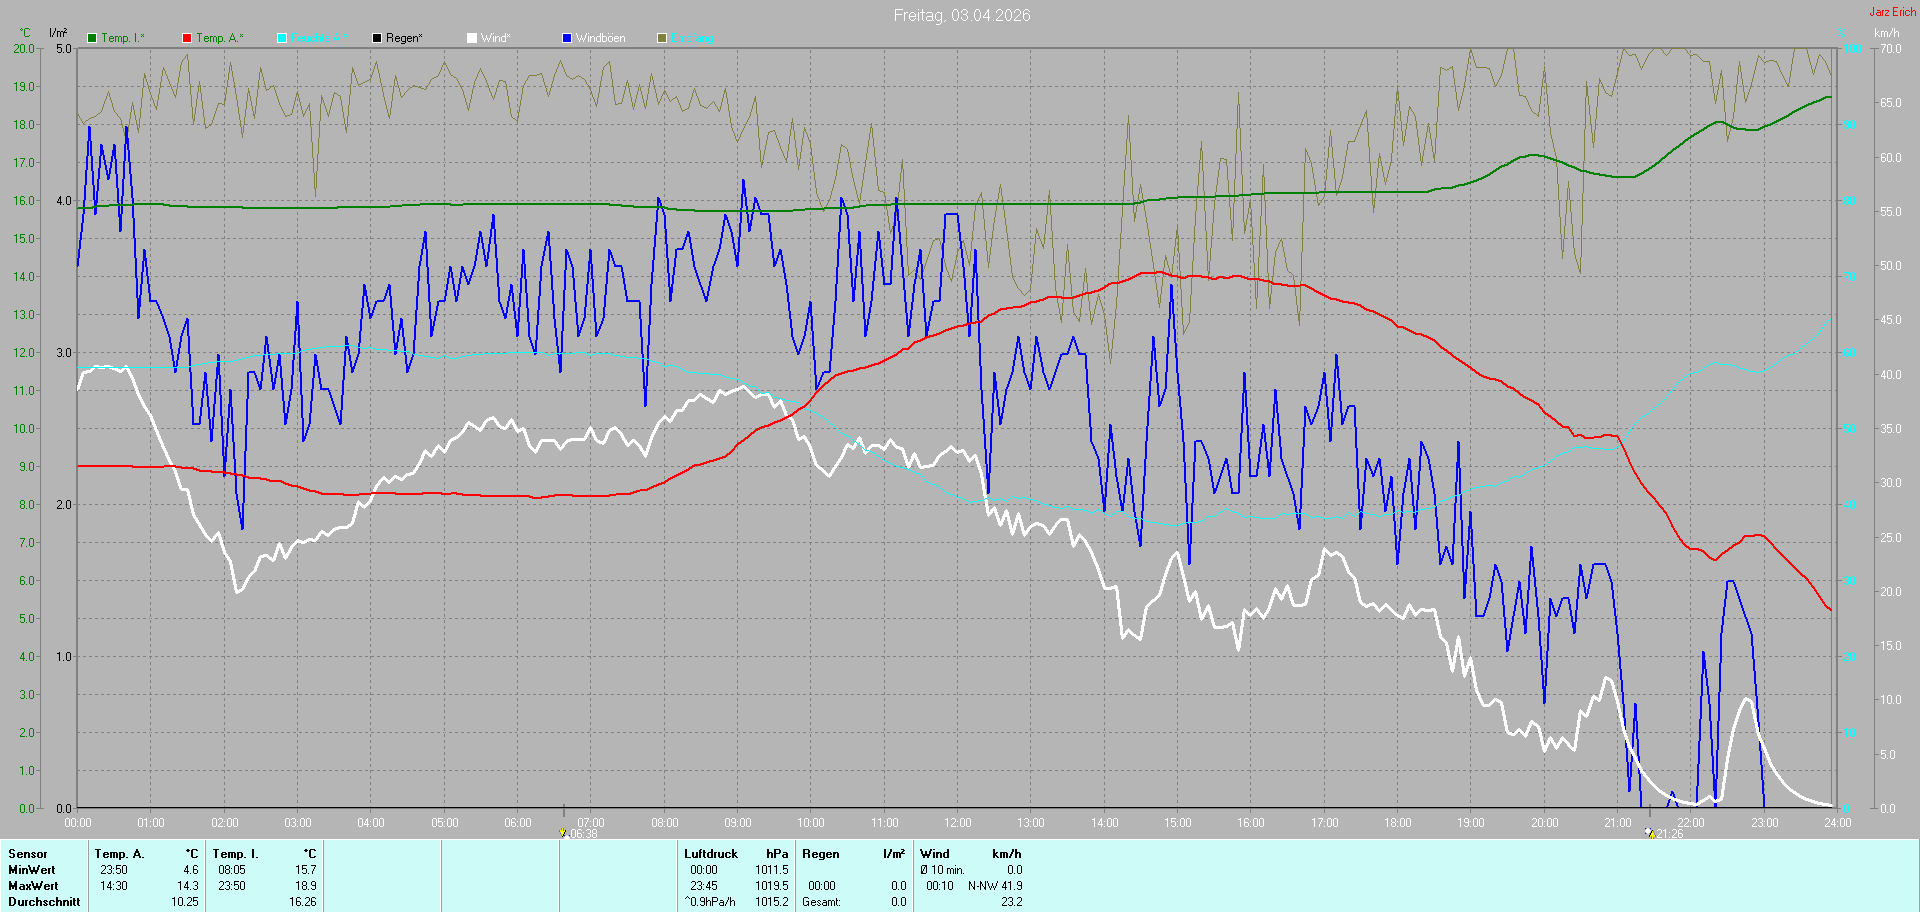Click the wind maximum 'N-NW 41.9'
This screenshot has width=1920, height=912.
point(995,886)
